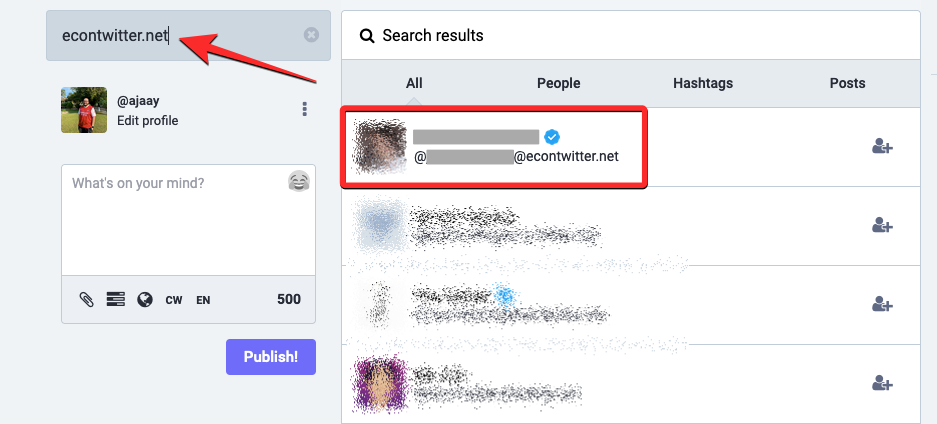Viewport: 937px width, 424px height.
Task: Follow the second search result account
Action: click(882, 226)
